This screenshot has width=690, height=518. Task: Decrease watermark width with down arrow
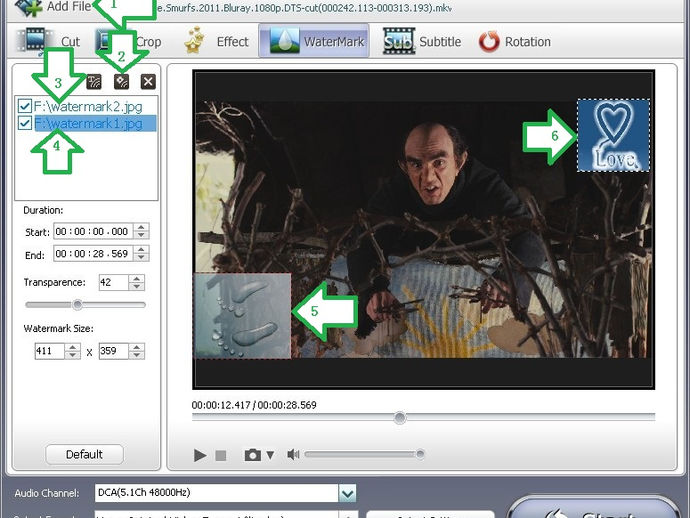click(x=73, y=355)
